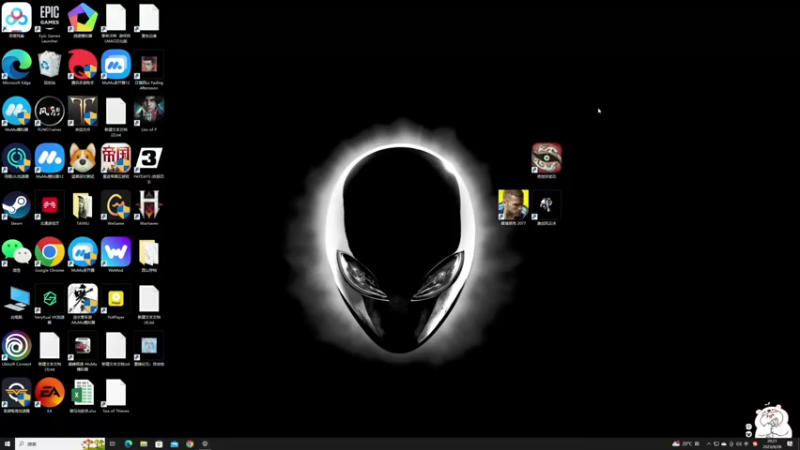Open the red 帝国 empire game shortcut
800x450 pixels.
pyautogui.click(x=116, y=161)
